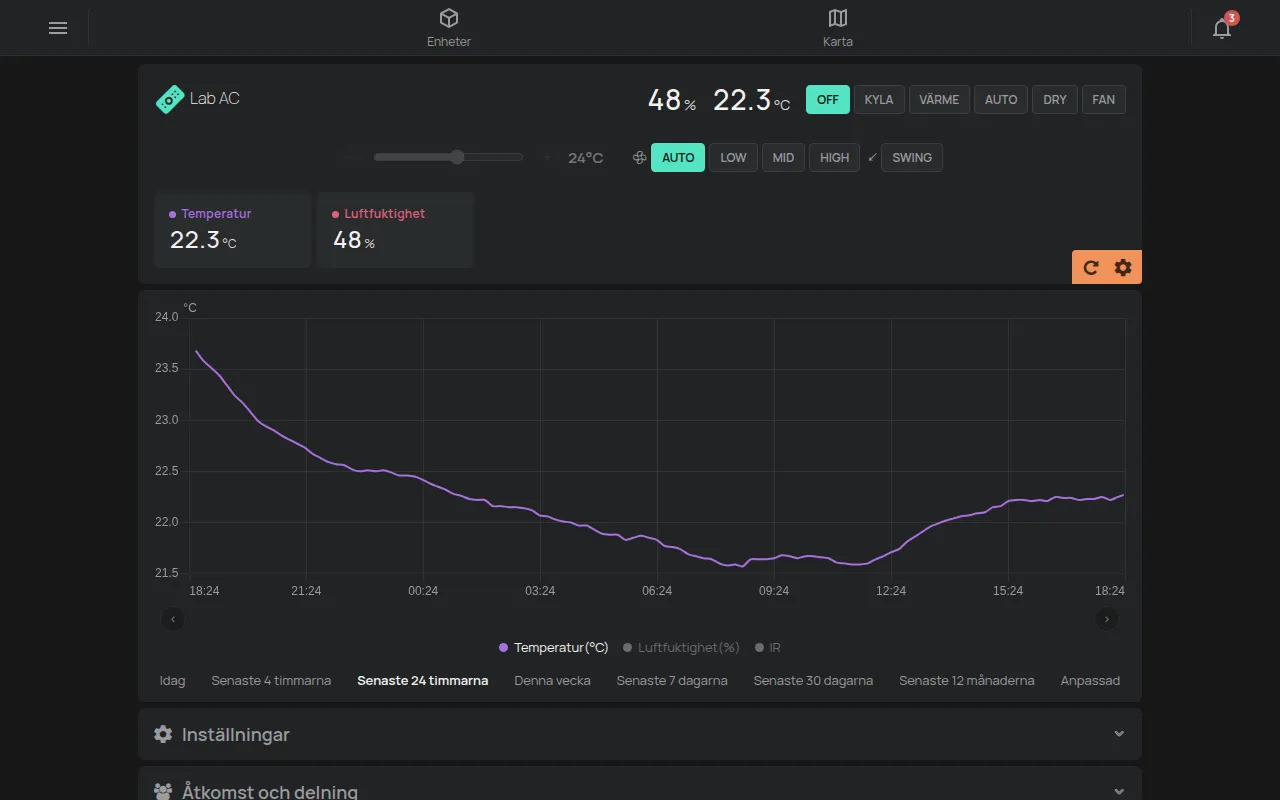Switch the AC mode to KYLA
Image resolution: width=1280 pixels, height=800 pixels.
(x=879, y=100)
